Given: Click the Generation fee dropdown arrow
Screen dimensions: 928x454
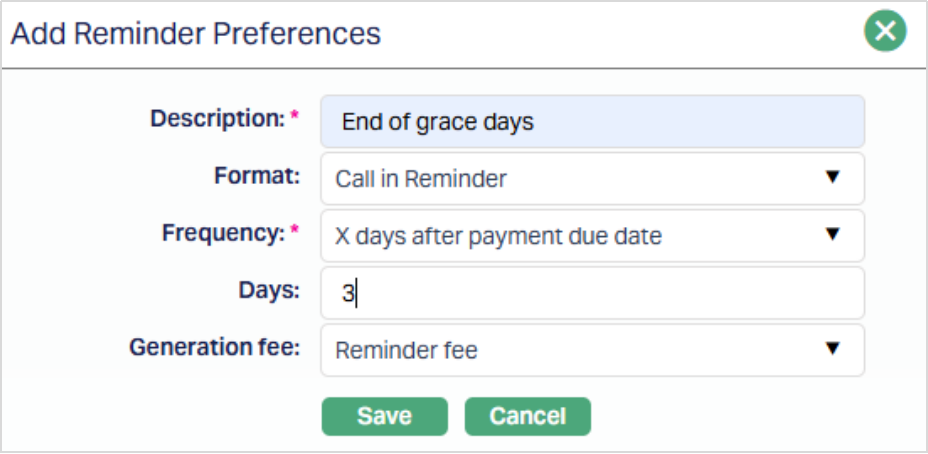Looking at the screenshot, I should (832, 349).
